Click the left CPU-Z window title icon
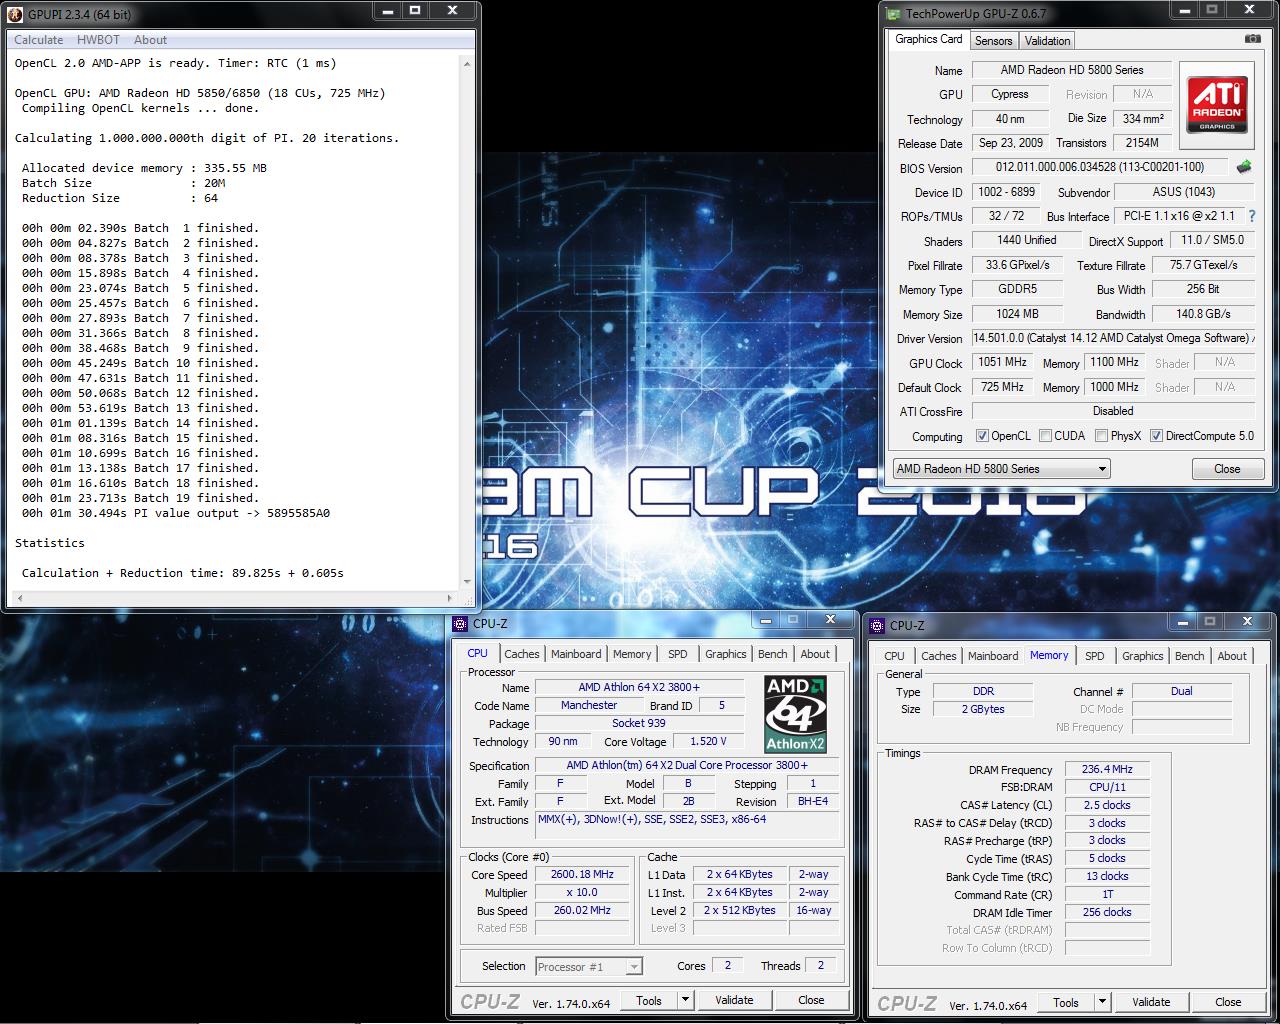Image resolution: width=1280 pixels, height=1024 pixels. coord(460,623)
